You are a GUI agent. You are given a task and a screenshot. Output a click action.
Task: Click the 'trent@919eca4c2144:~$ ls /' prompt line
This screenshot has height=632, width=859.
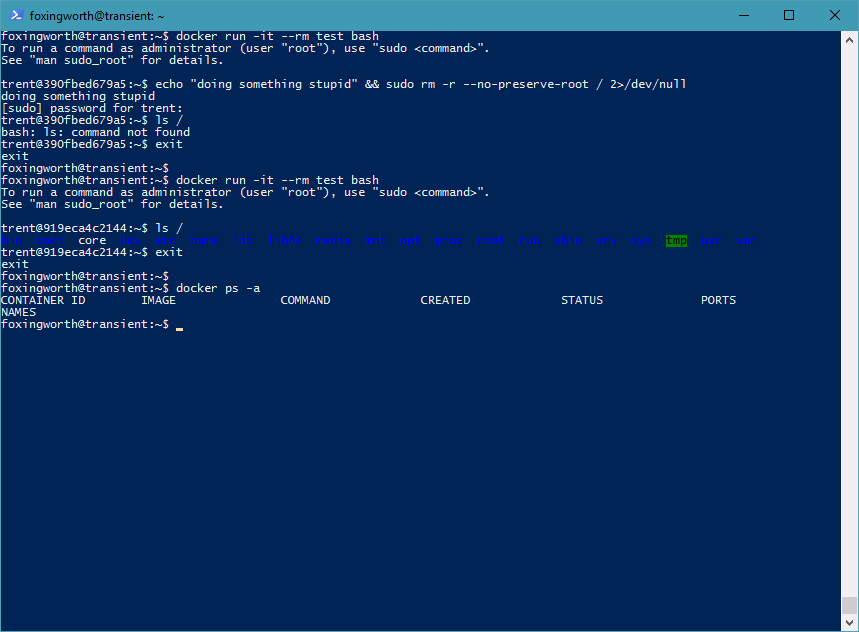click(92, 228)
